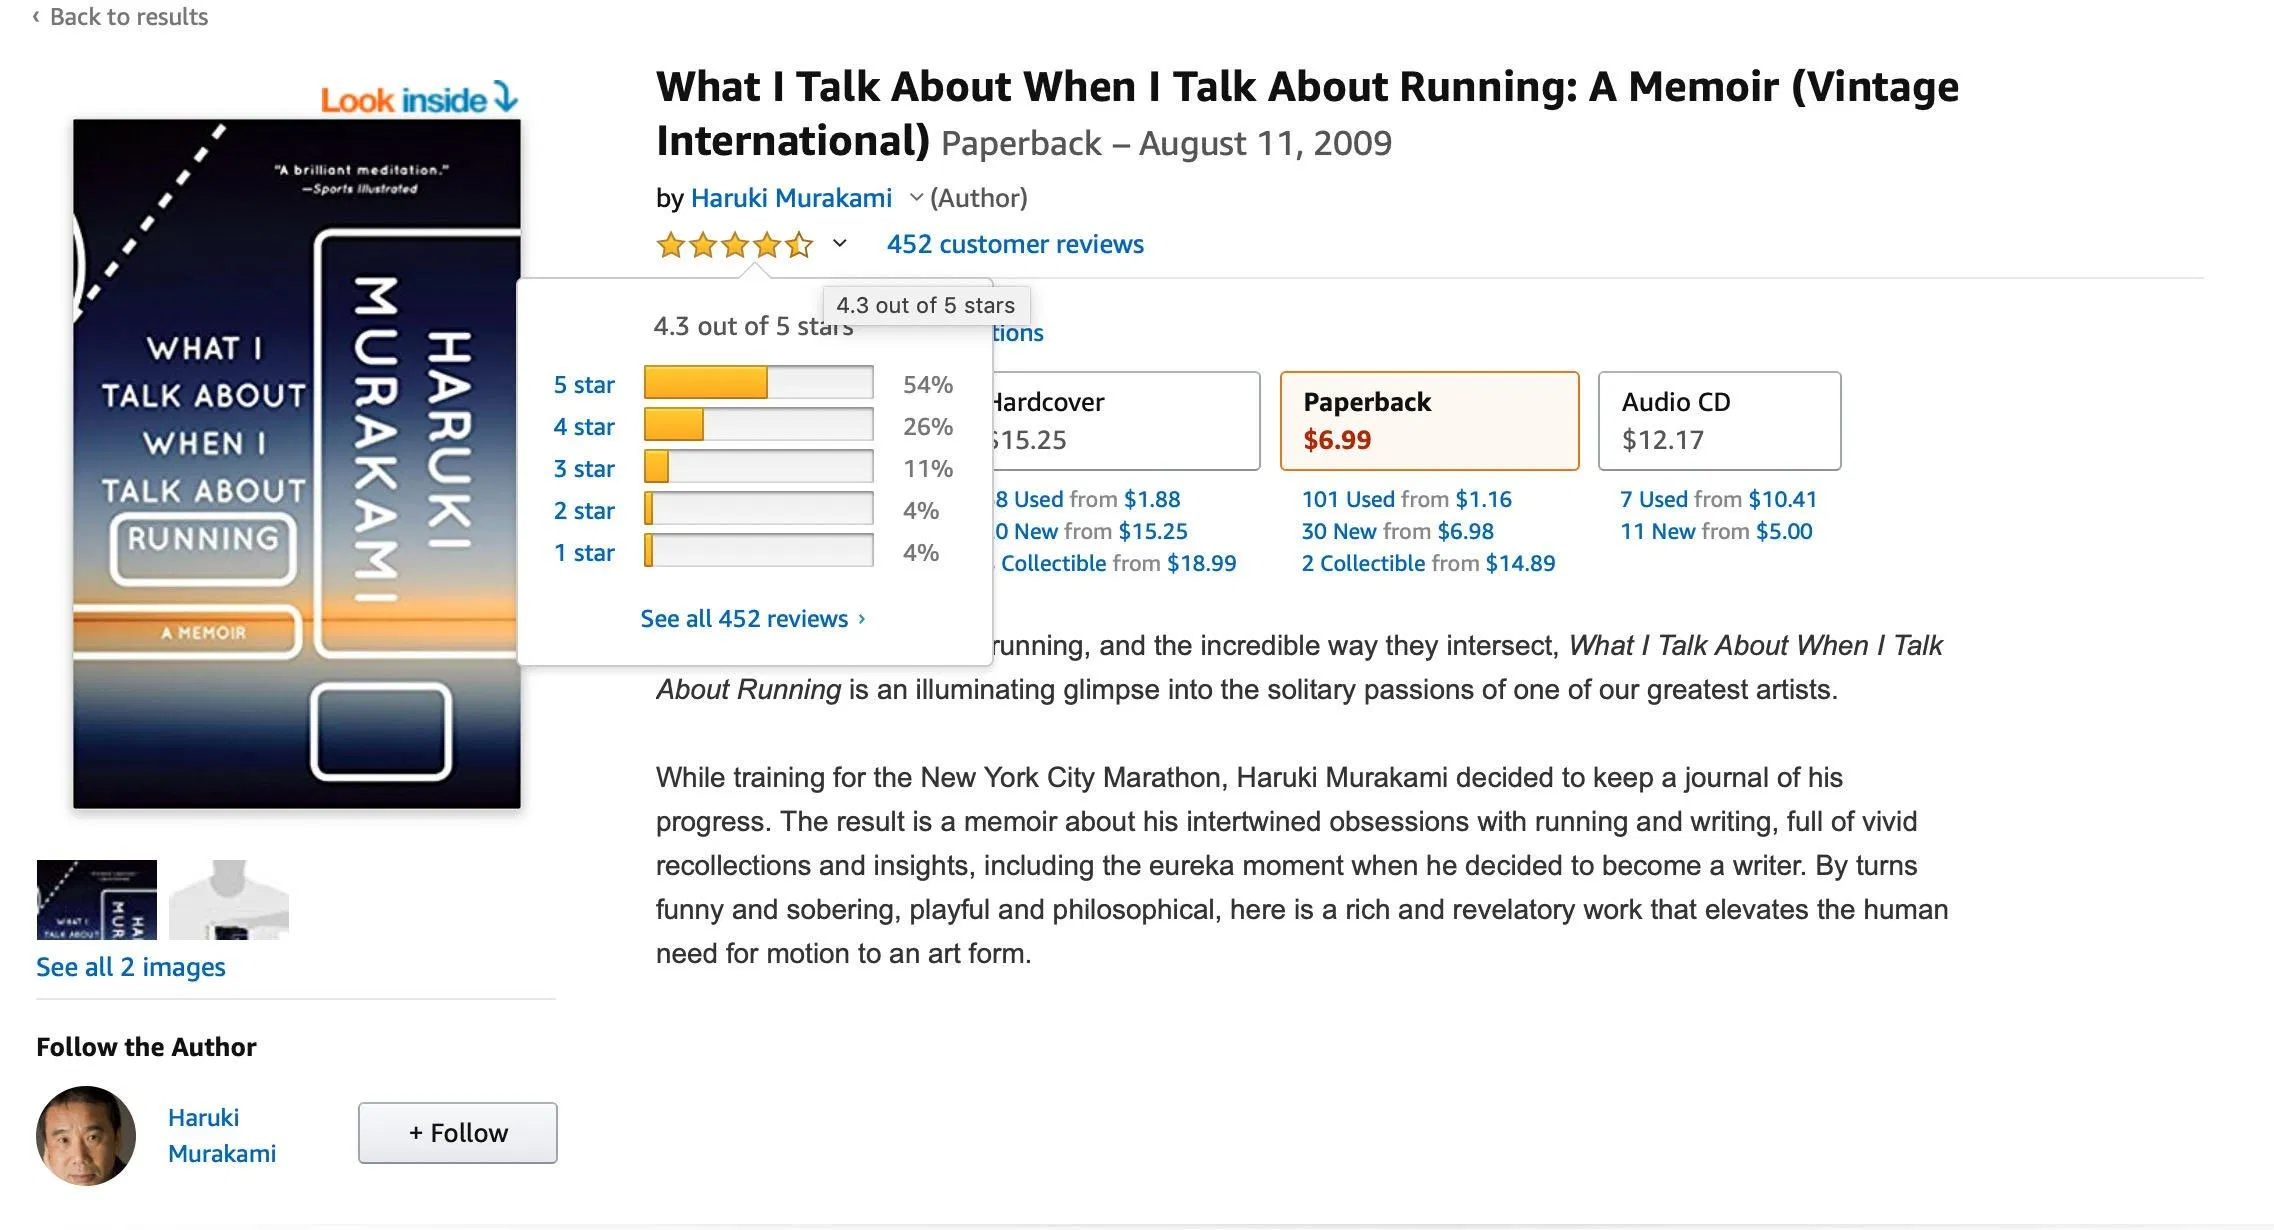The image size is (2274, 1230).
Task: Click the Back to results arrow
Action: coord(36,17)
